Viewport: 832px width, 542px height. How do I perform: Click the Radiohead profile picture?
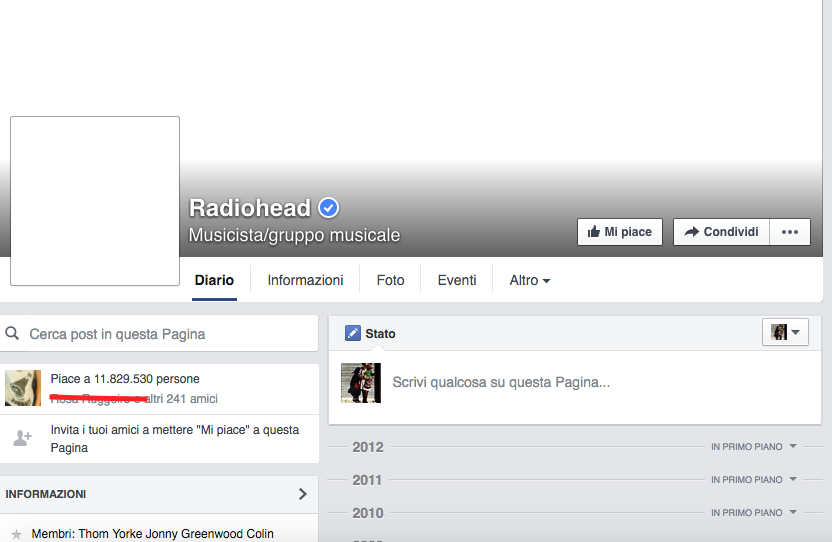tap(95, 201)
